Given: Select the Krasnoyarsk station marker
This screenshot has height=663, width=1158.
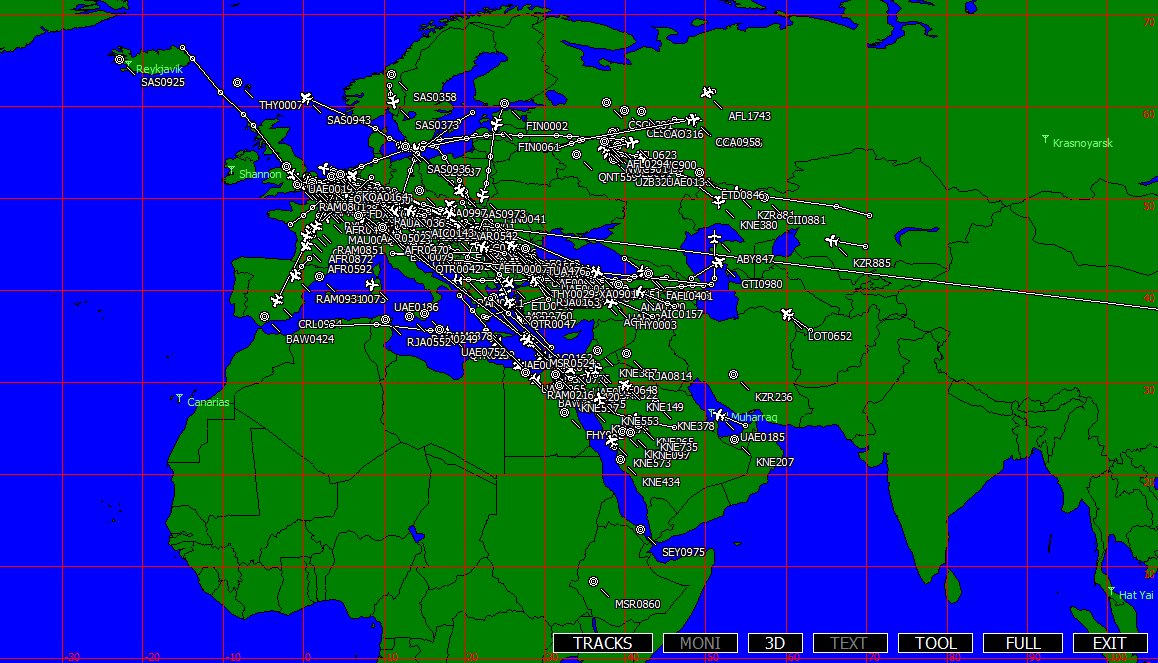Looking at the screenshot, I should click(1045, 139).
